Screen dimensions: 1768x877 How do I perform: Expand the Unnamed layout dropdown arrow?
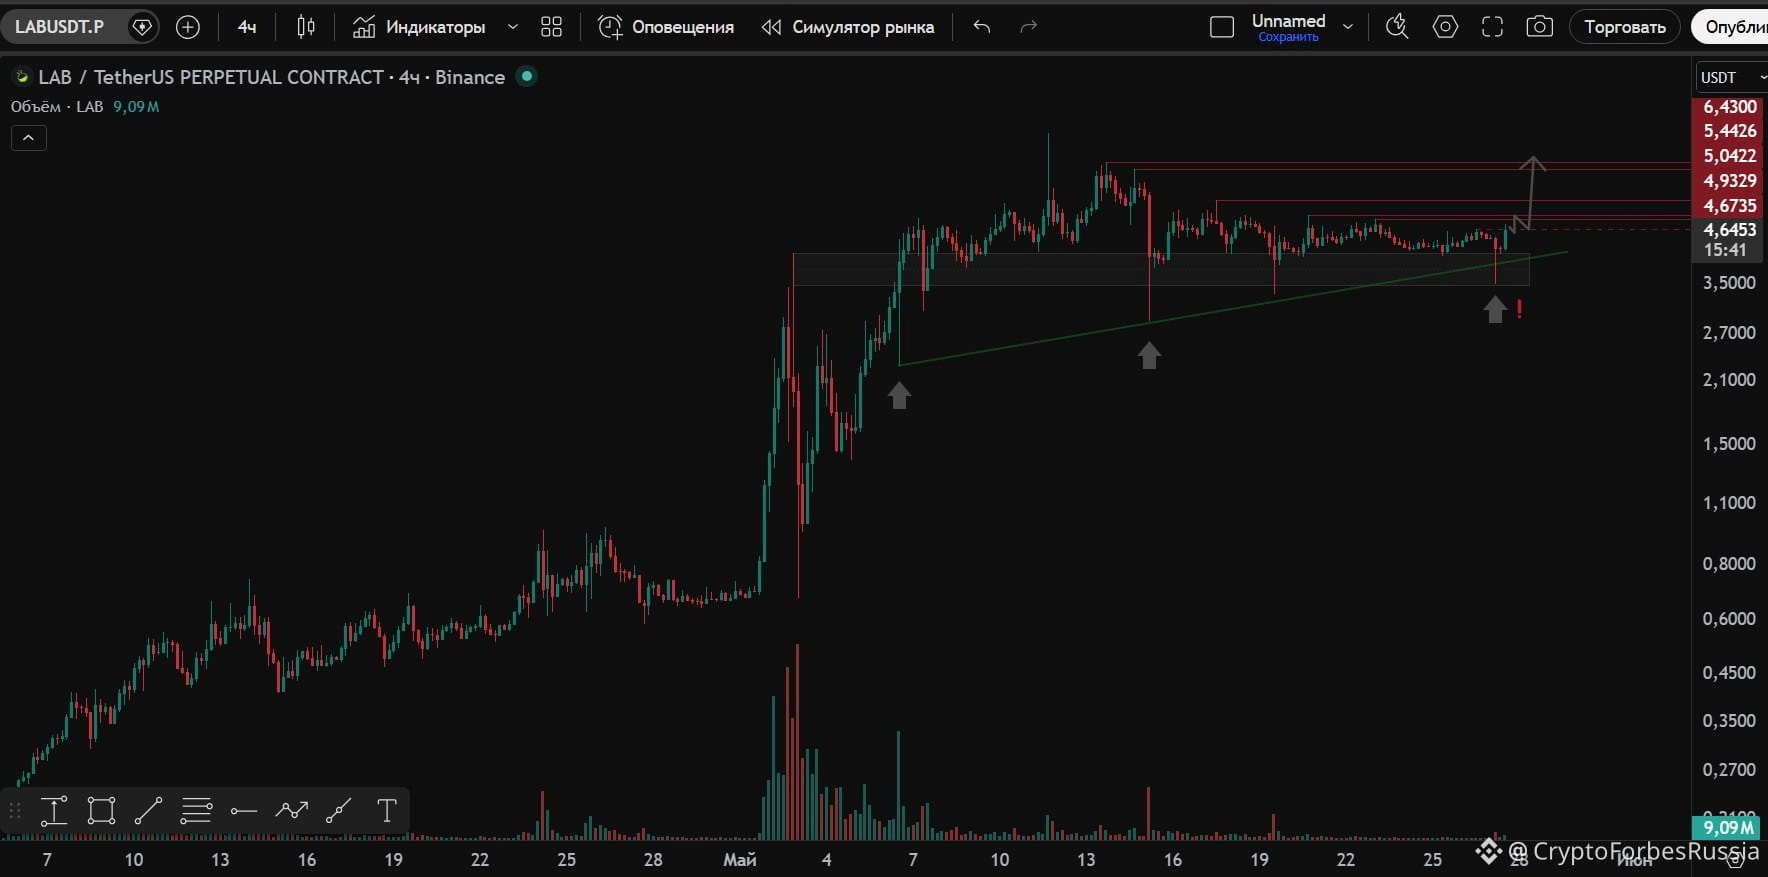(1348, 27)
